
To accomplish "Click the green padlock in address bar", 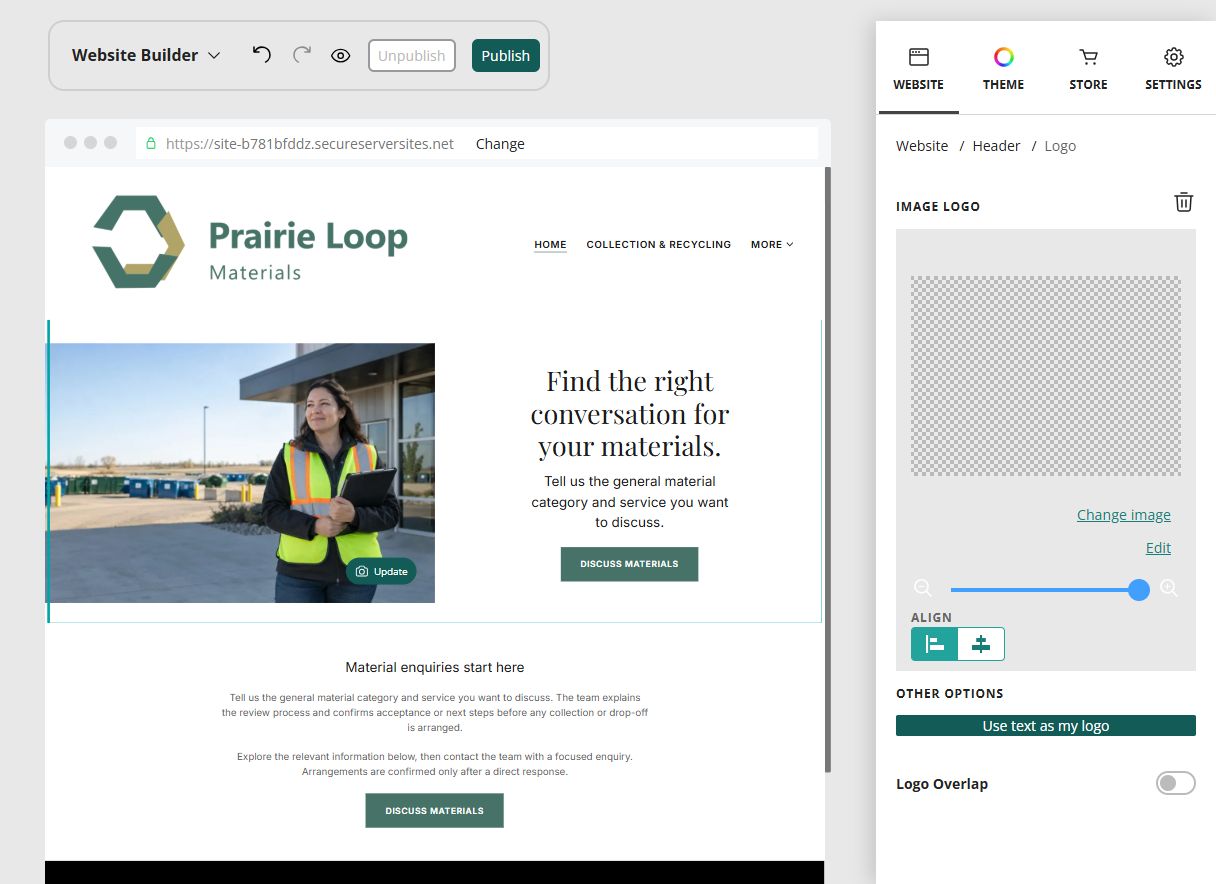I will pos(151,144).
